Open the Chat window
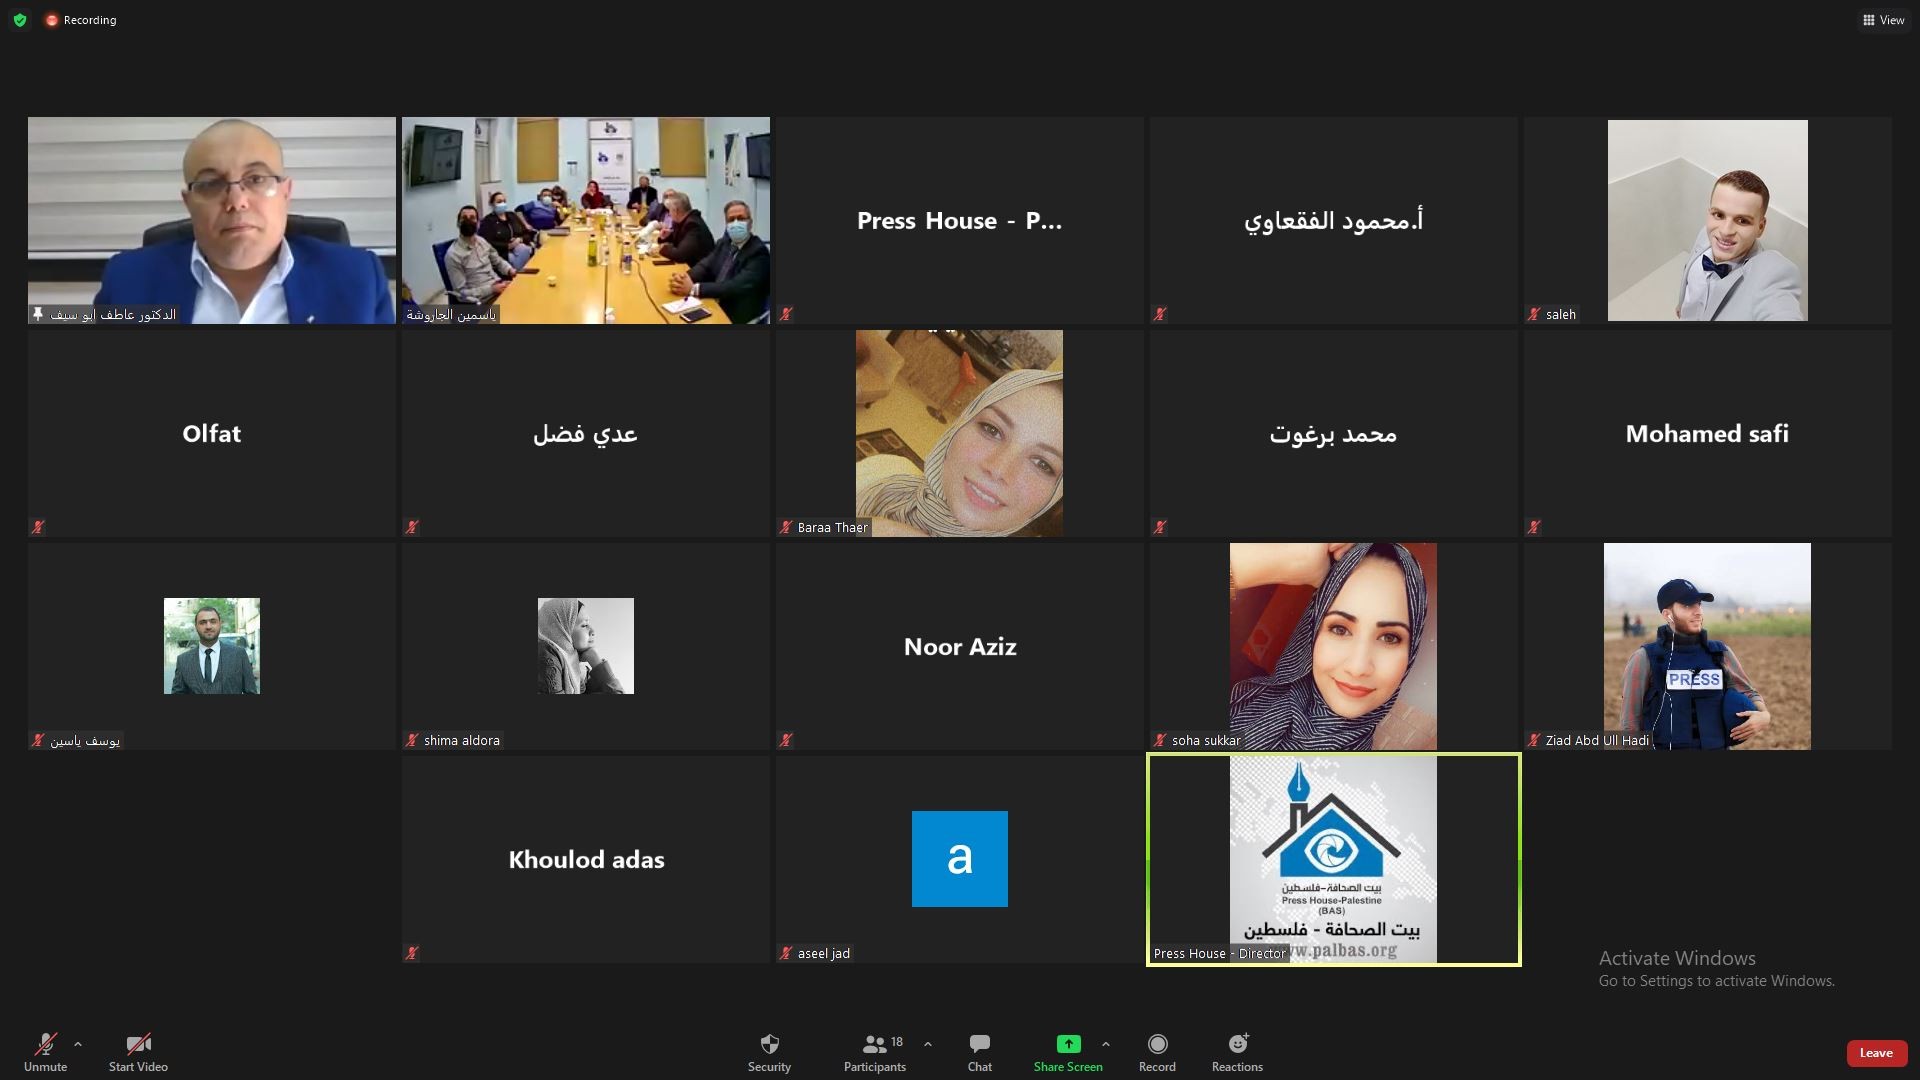Viewport: 1920px width, 1080px height. (x=979, y=1051)
